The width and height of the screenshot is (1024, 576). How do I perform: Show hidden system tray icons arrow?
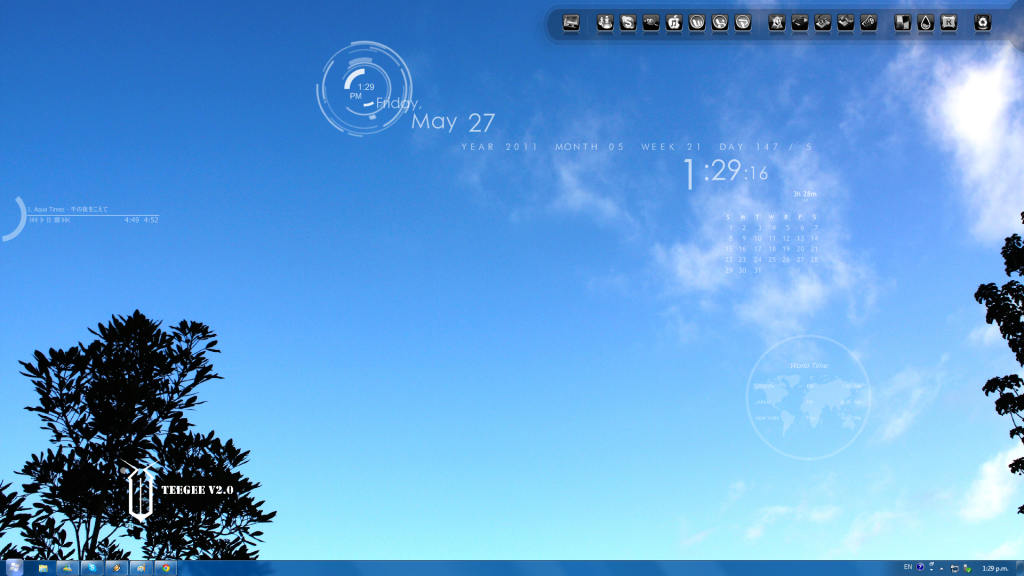point(941,568)
